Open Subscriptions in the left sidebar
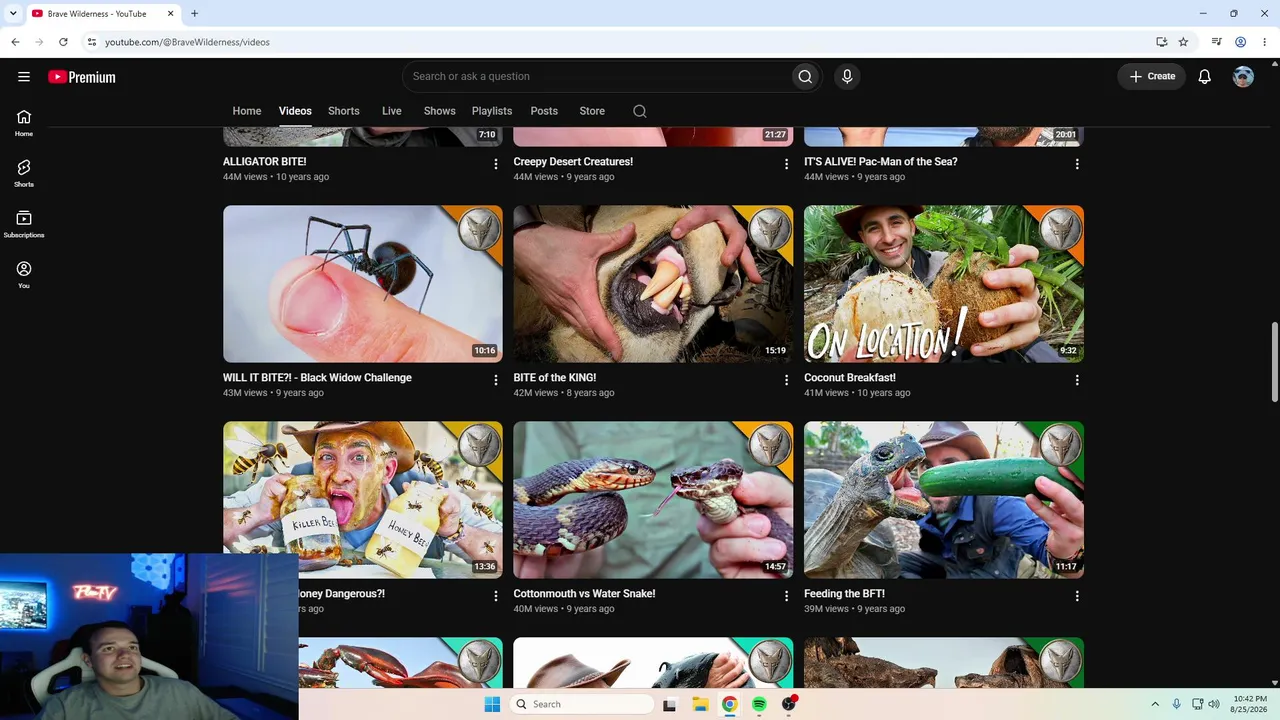The width and height of the screenshot is (1280, 720). [x=24, y=224]
